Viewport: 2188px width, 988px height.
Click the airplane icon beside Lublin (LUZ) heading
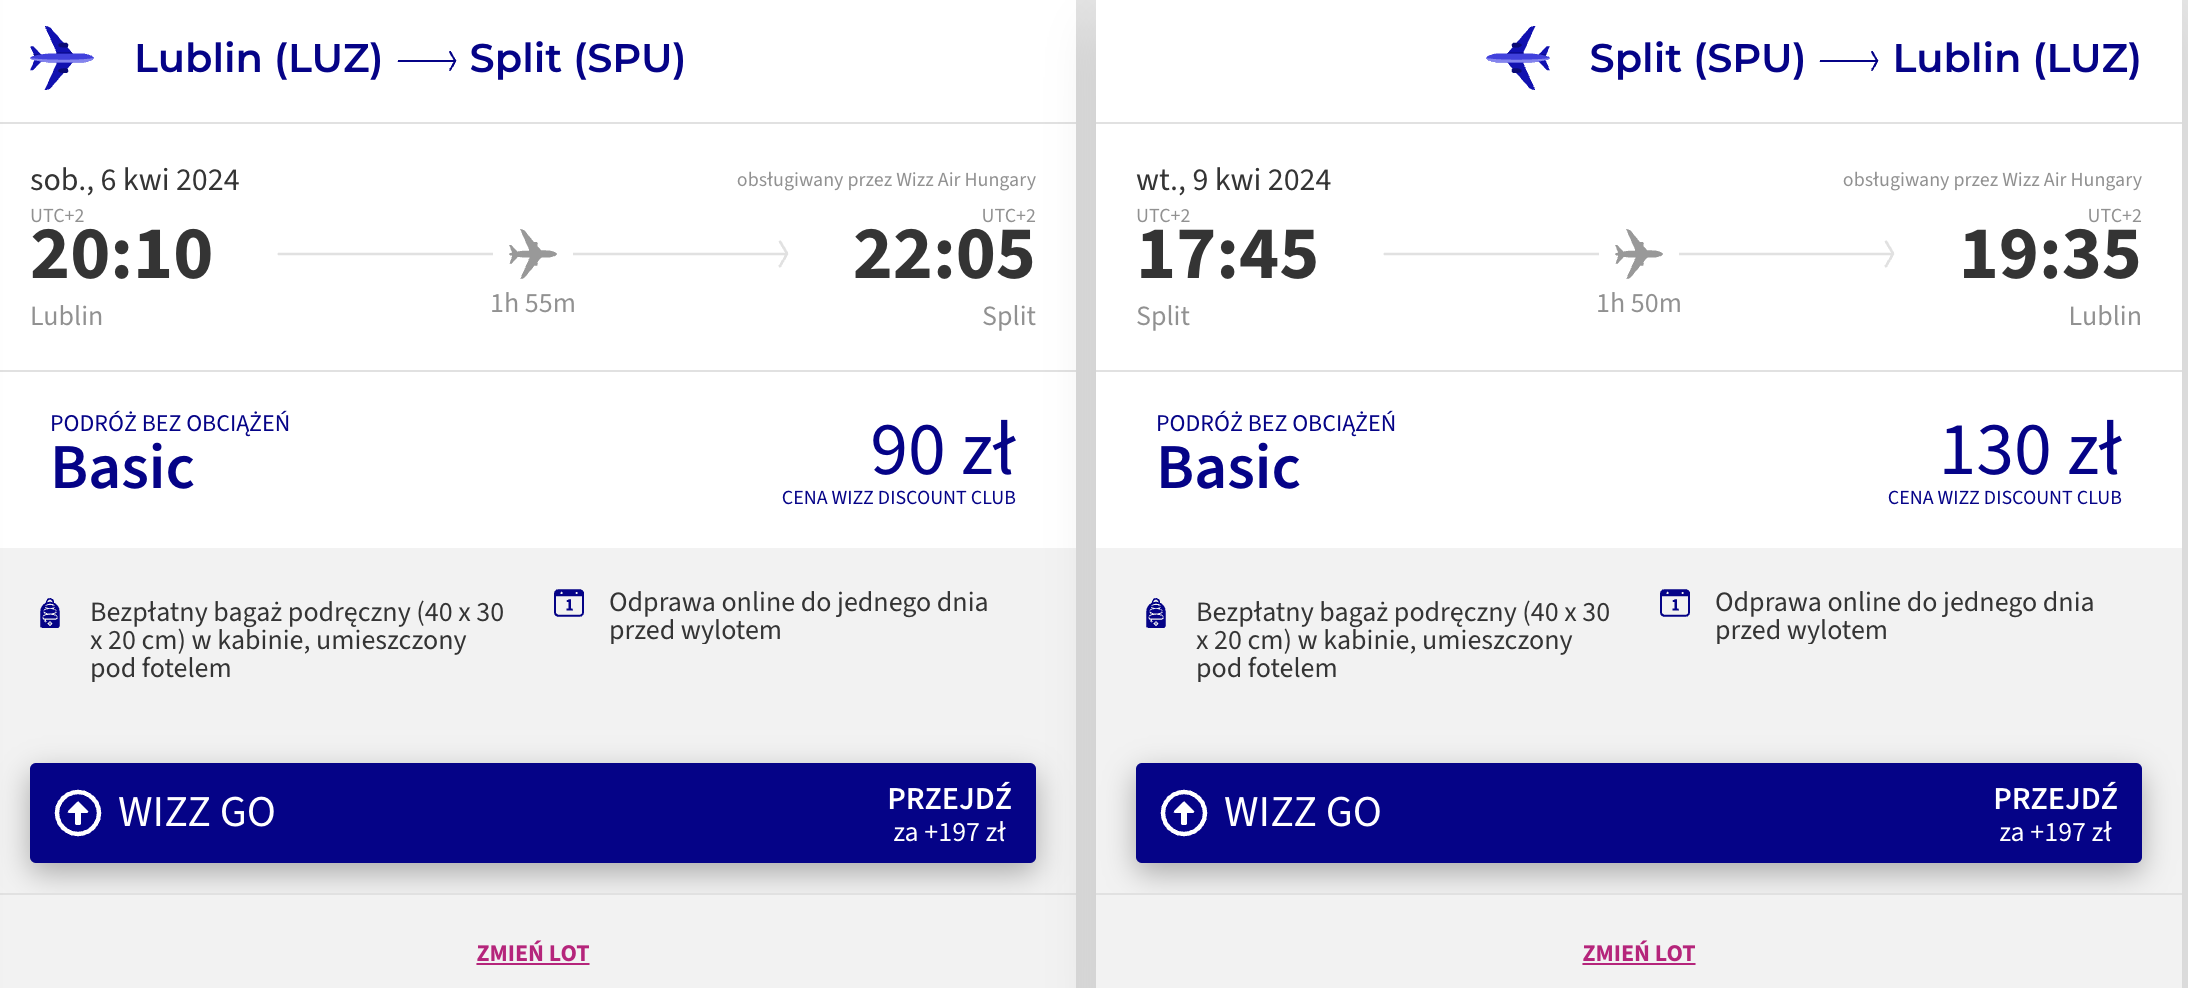pos(62,58)
